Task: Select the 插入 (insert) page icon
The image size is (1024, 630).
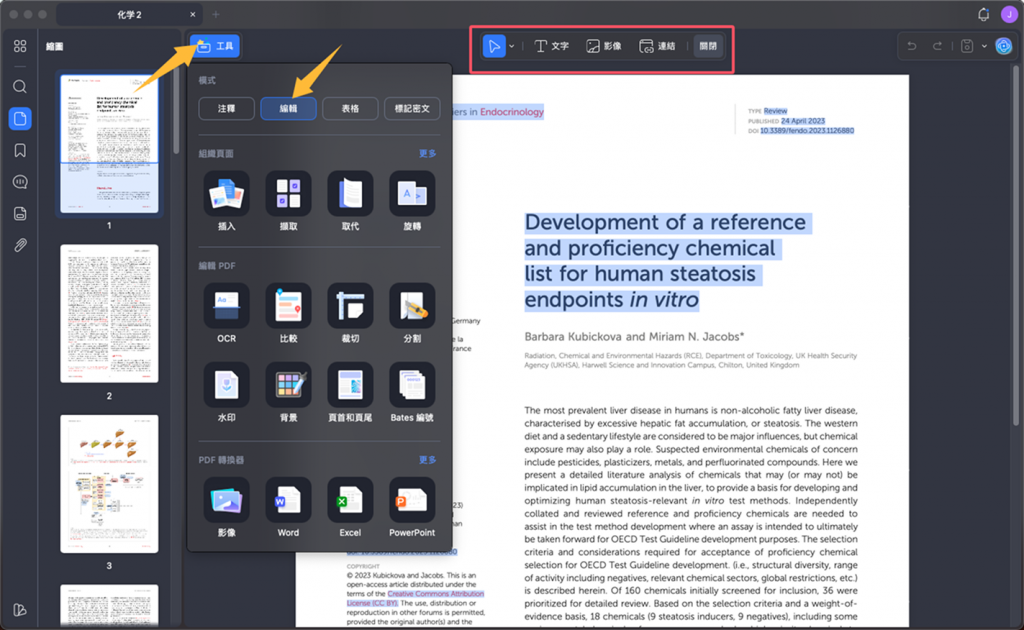Action: click(227, 193)
